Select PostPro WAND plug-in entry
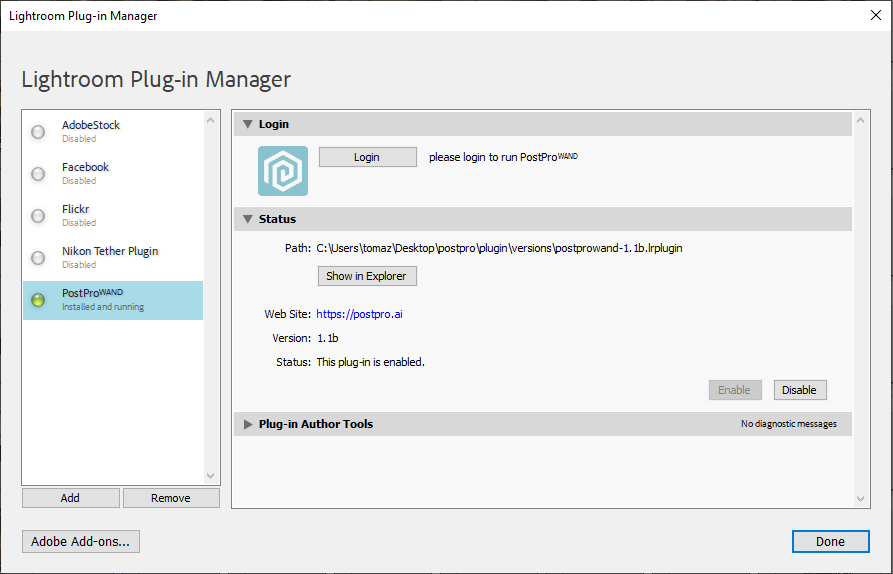This screenshot has width=893, height=574. (113, 300)
